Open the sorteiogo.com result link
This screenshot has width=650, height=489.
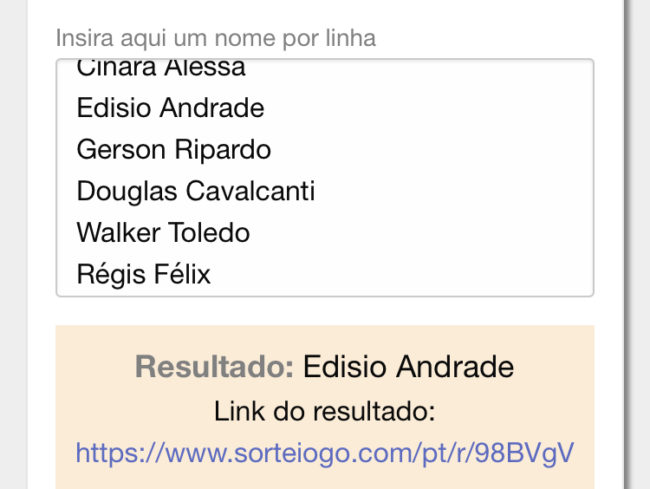(x=325, y=453)
